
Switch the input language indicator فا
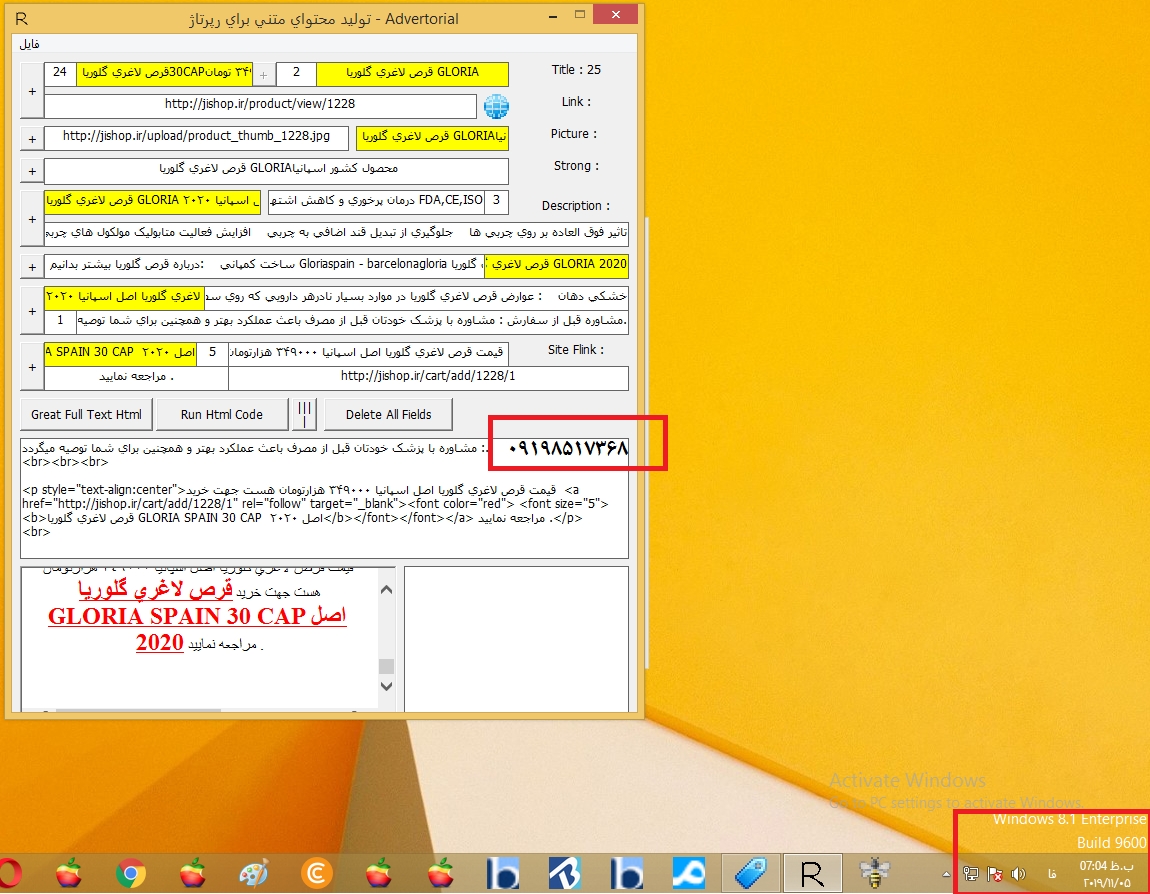[x=1052, y=874]
